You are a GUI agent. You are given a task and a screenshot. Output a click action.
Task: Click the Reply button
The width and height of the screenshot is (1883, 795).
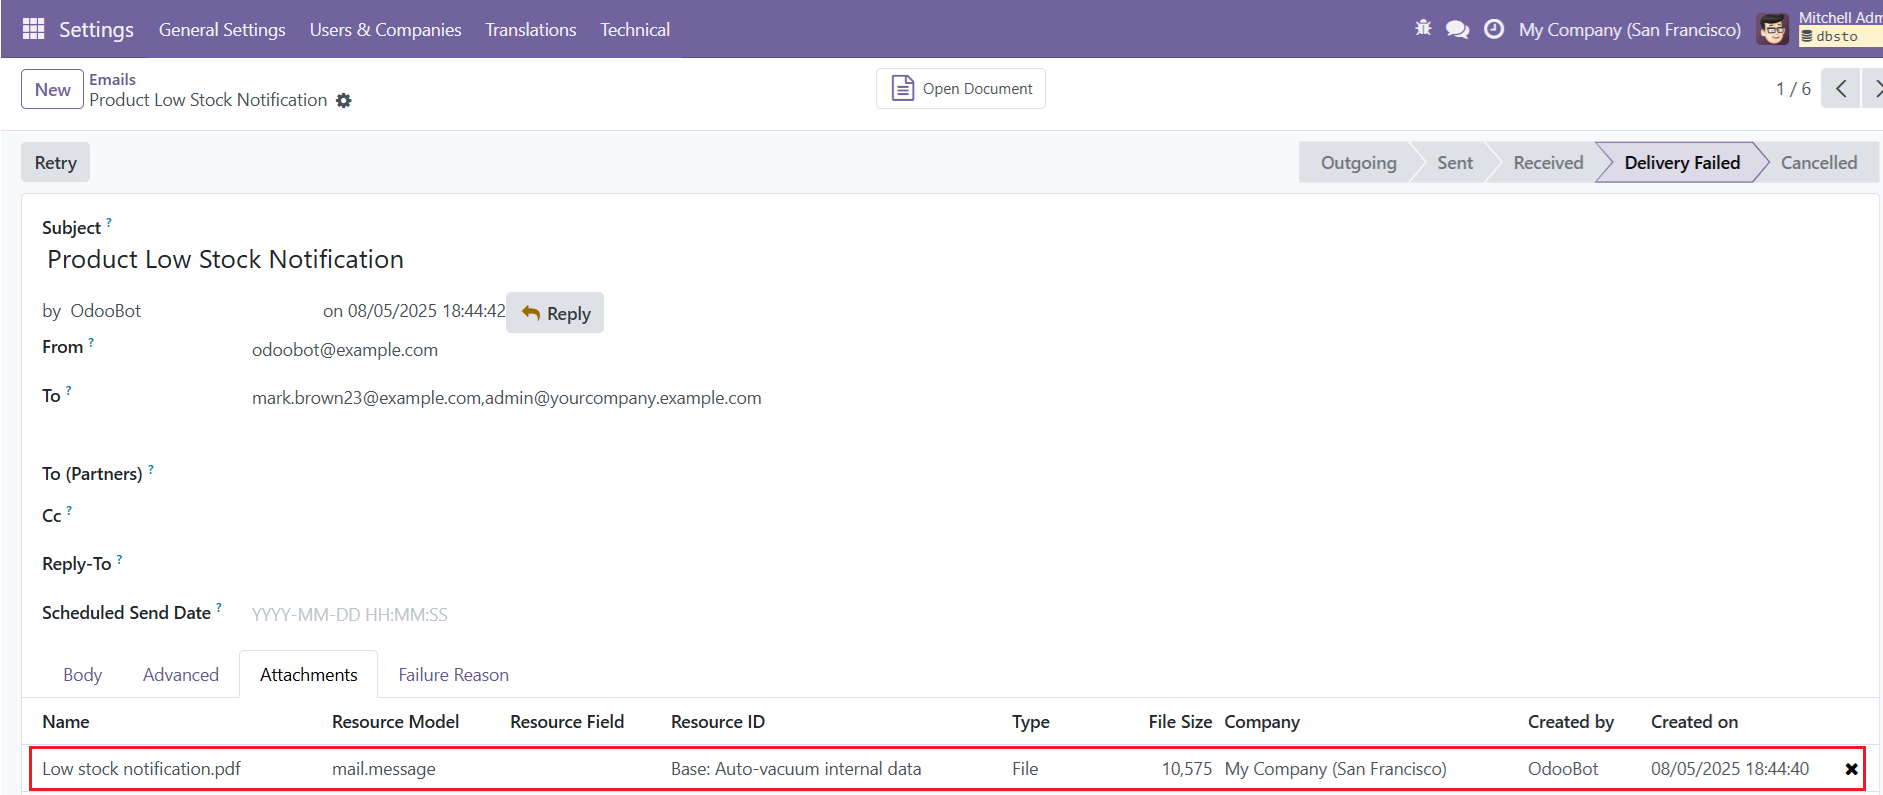pos(555,313)
